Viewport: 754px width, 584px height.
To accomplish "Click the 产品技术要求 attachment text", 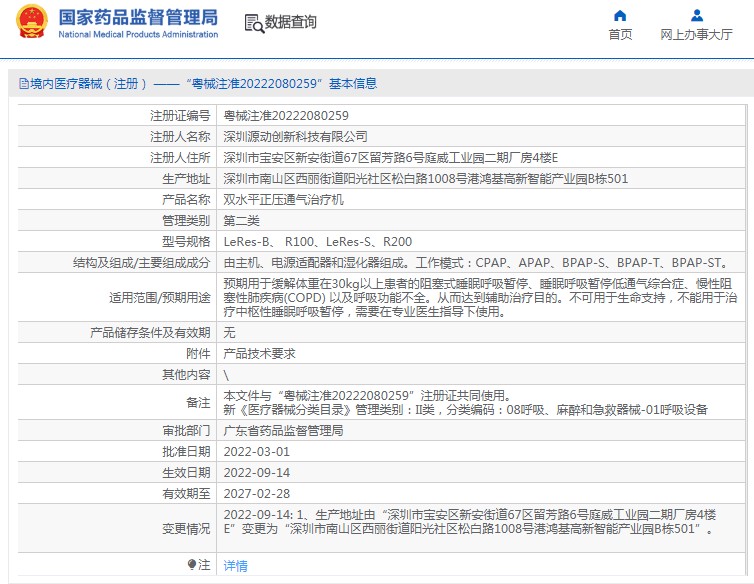I will [259, 354].
